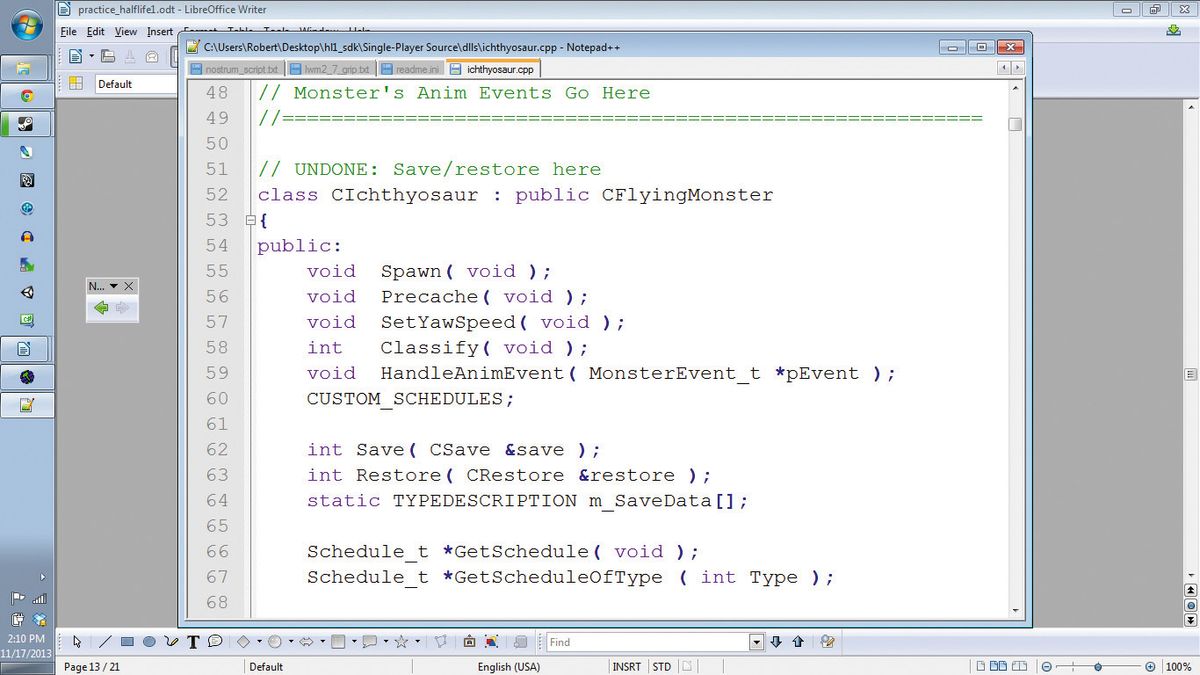Screen dimensions: 1200x675
Task: Click Writer vertical scrollbar thumb
Action: tap(1191, 374)
